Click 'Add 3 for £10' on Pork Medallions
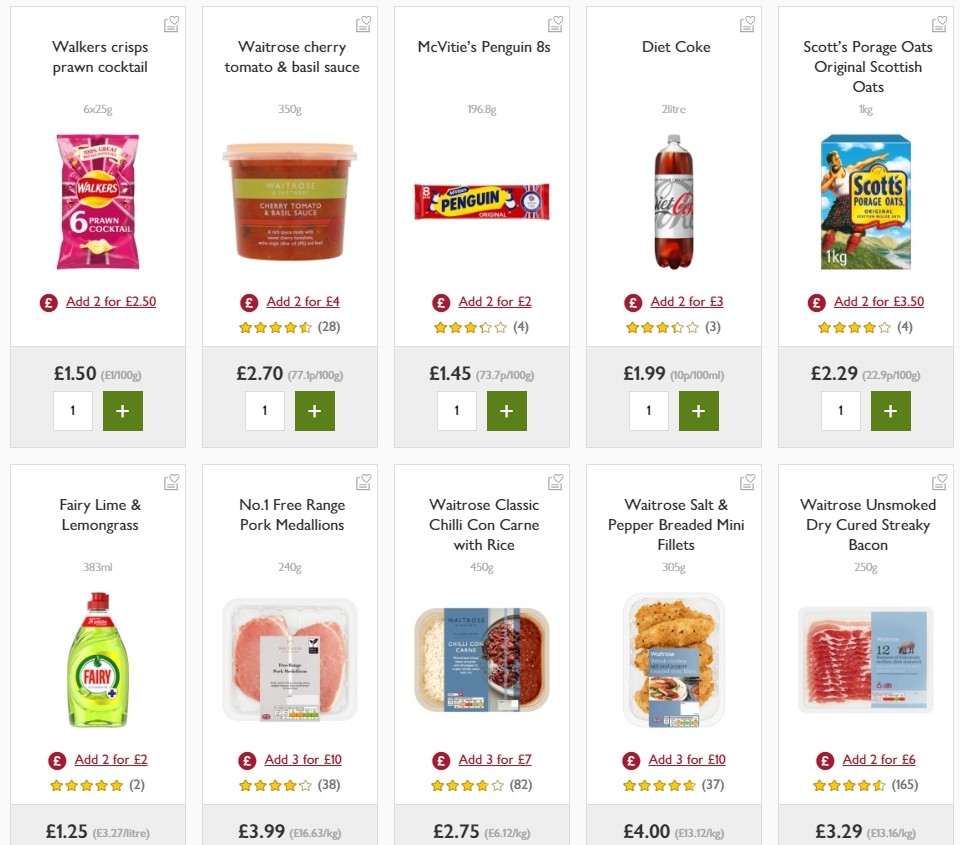The height and width of the screenshot is (845, 960). point(303,759)
